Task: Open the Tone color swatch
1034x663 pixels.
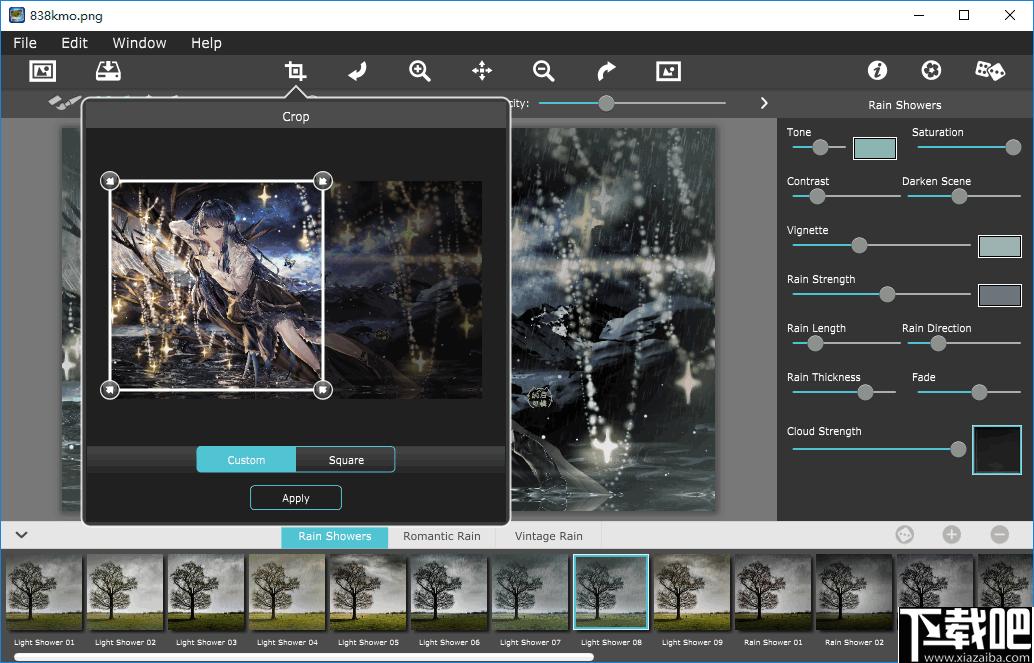Action: [875, 148]
